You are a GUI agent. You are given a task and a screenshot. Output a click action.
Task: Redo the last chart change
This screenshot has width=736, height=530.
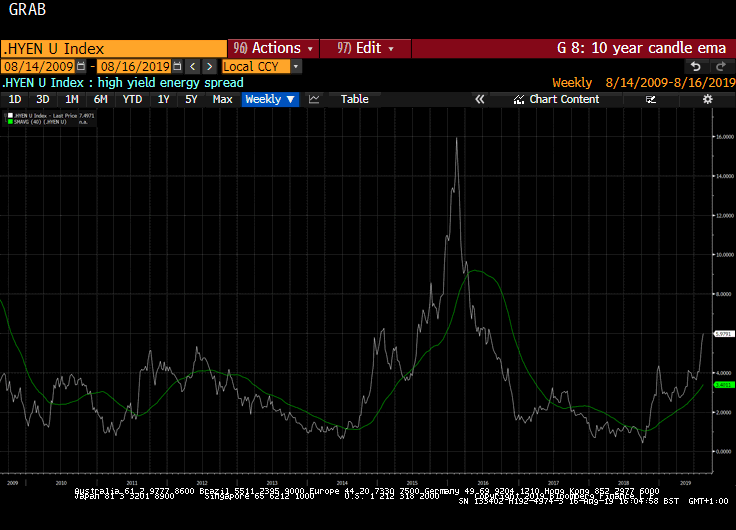[721, 67]
